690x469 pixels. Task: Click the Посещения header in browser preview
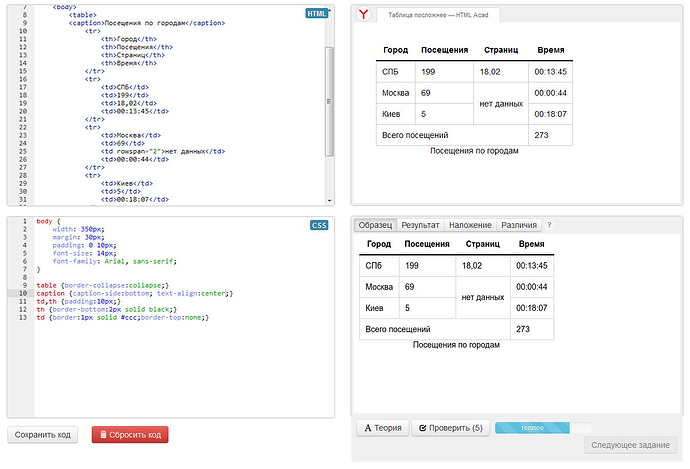(444, 50)
